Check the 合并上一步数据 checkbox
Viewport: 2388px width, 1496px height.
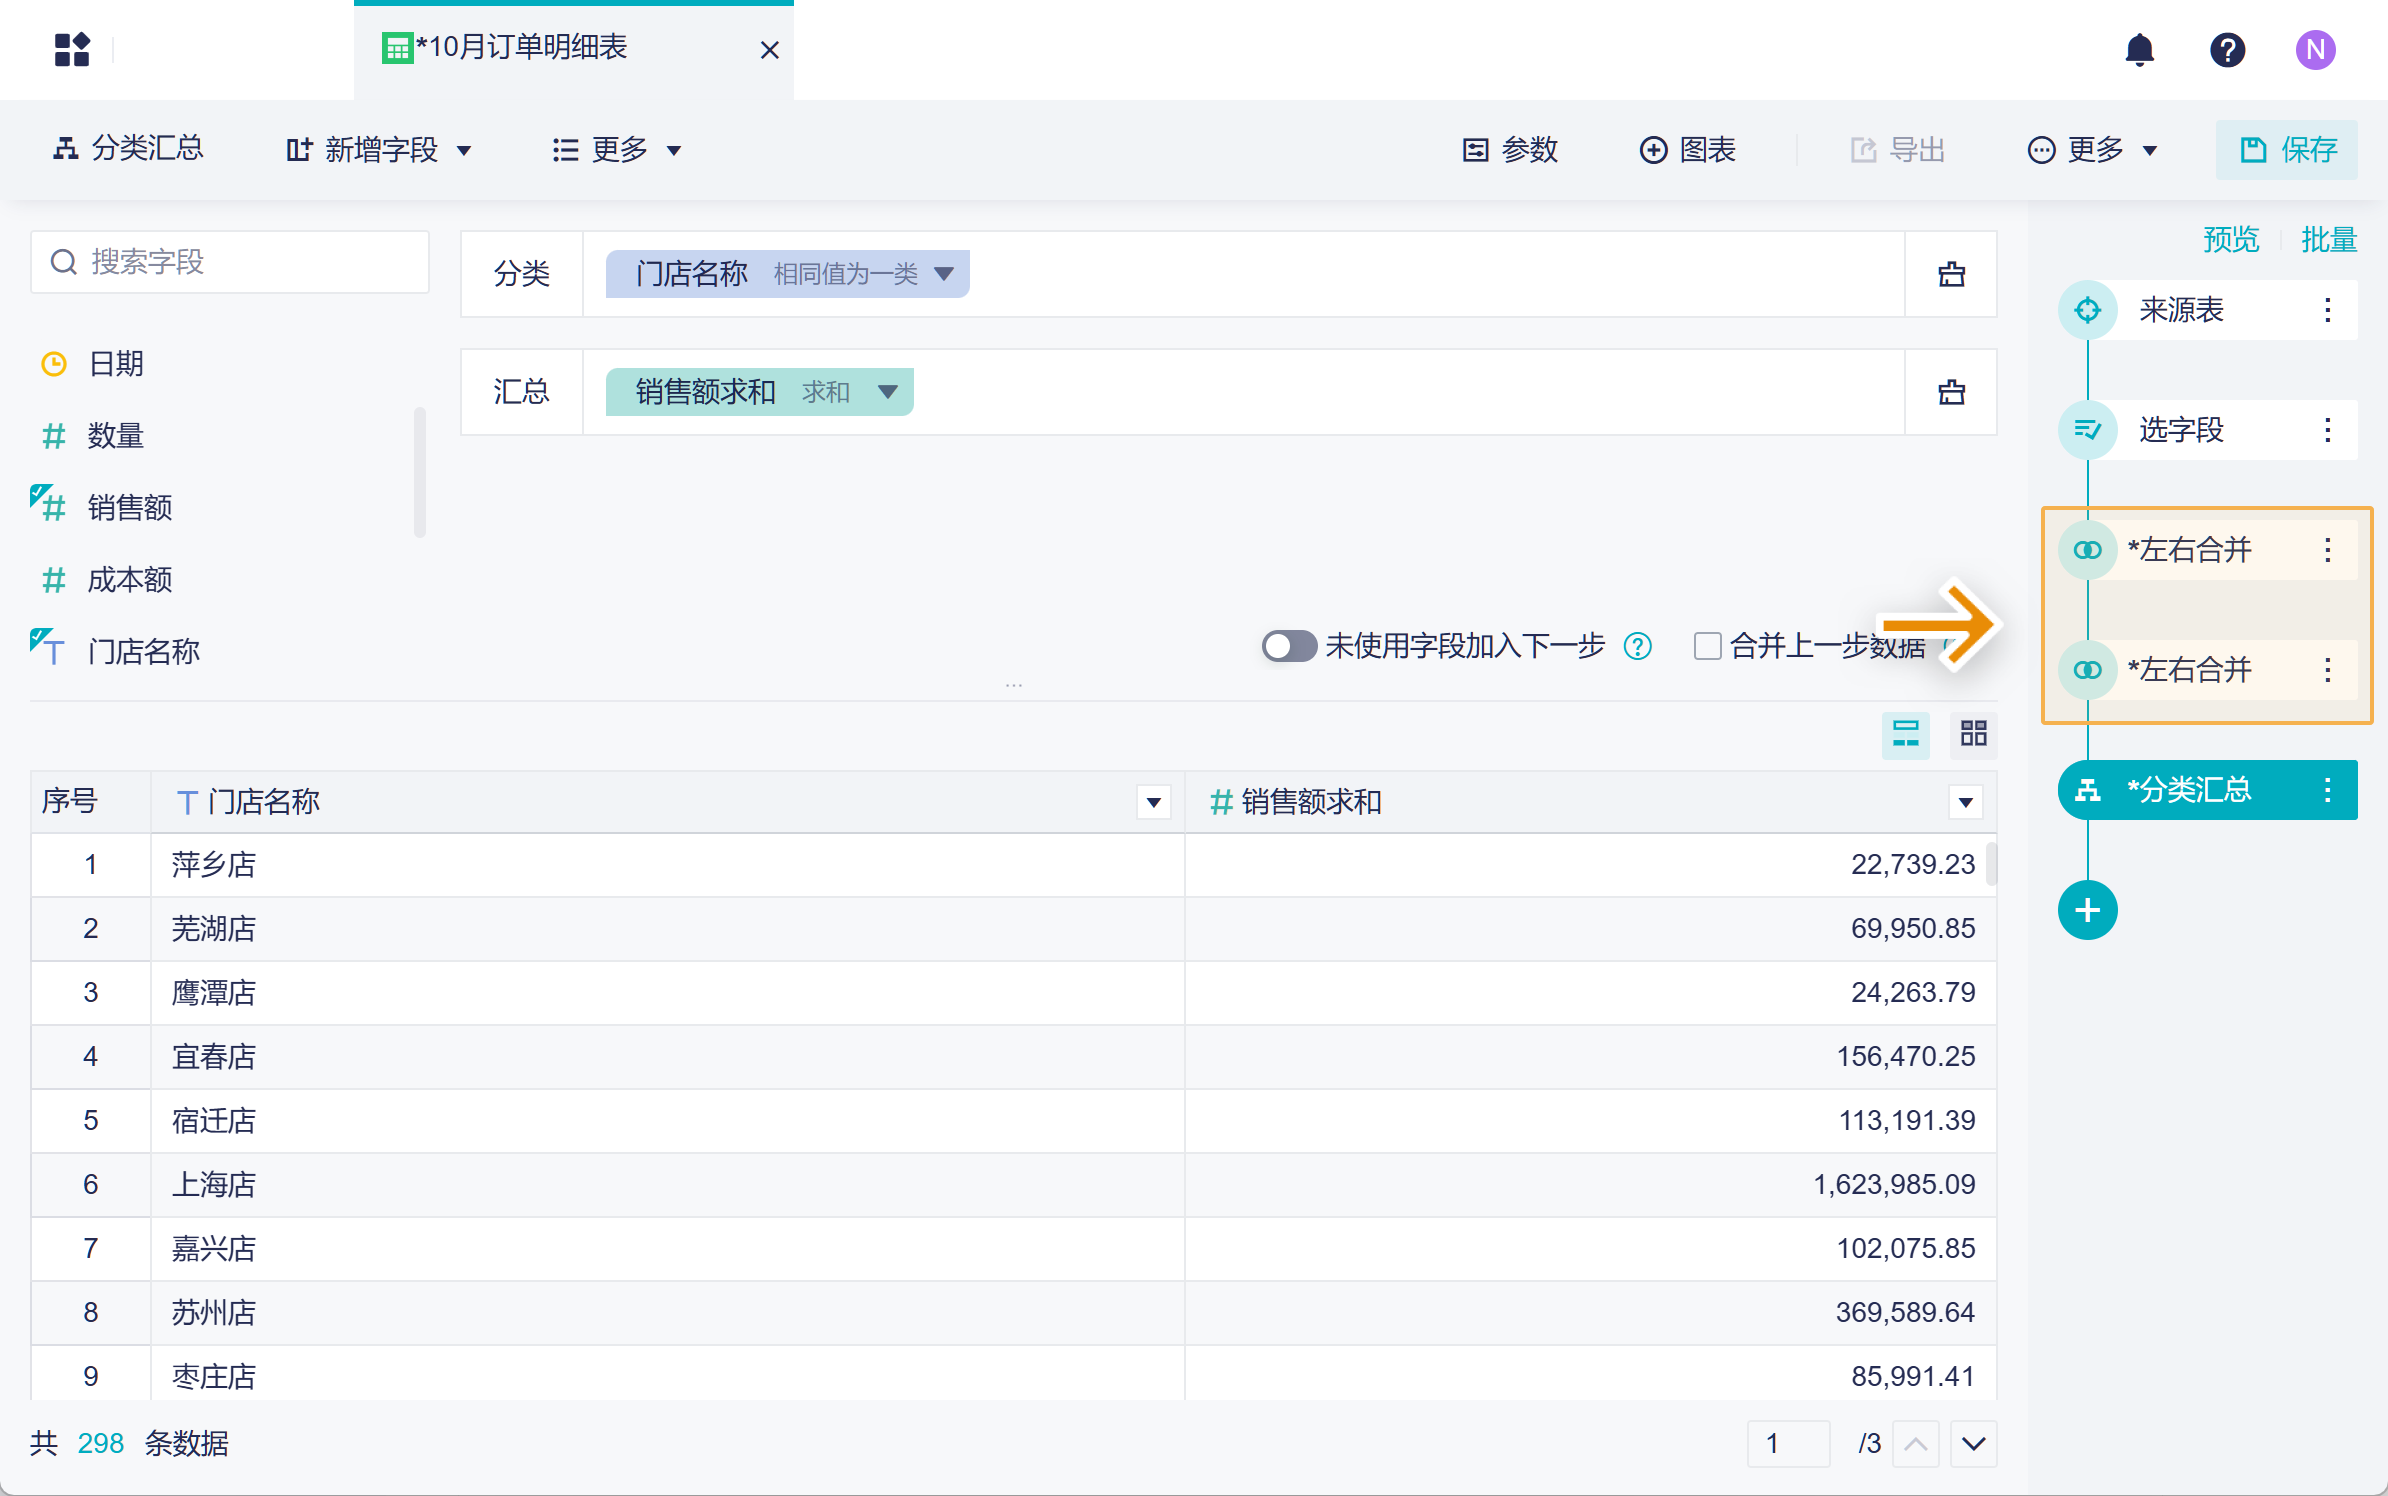[1707, 646]
